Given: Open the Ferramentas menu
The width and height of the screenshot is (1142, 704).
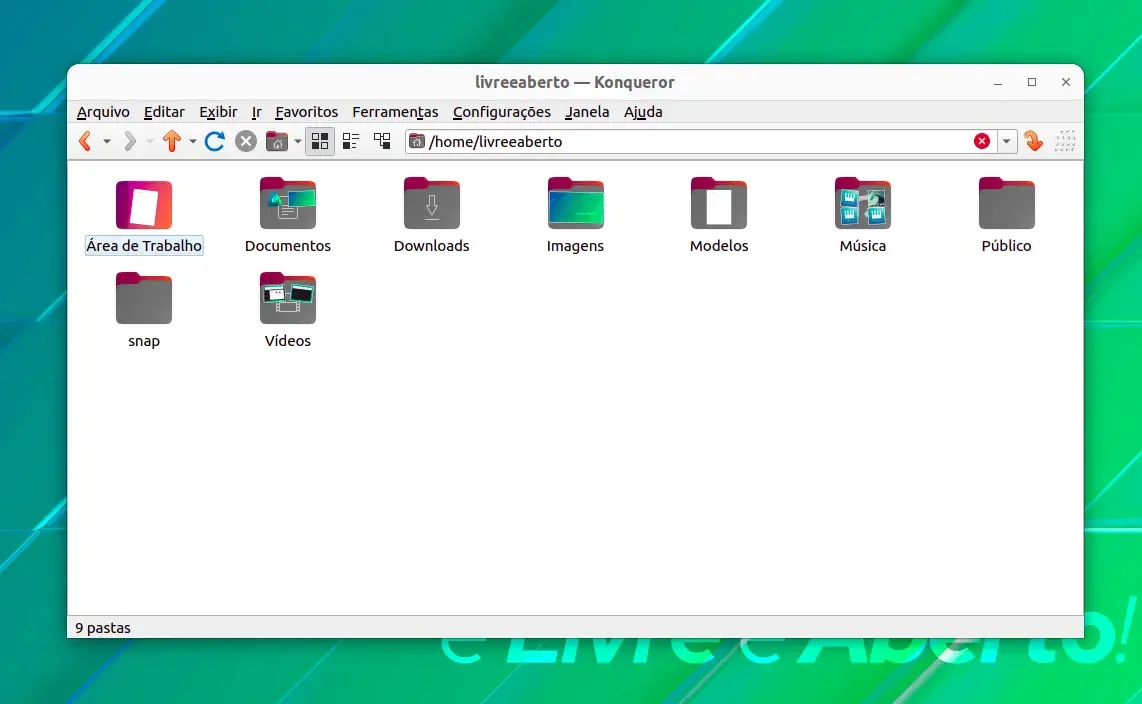Looking at the screenshot, I should tap(395, 112).
